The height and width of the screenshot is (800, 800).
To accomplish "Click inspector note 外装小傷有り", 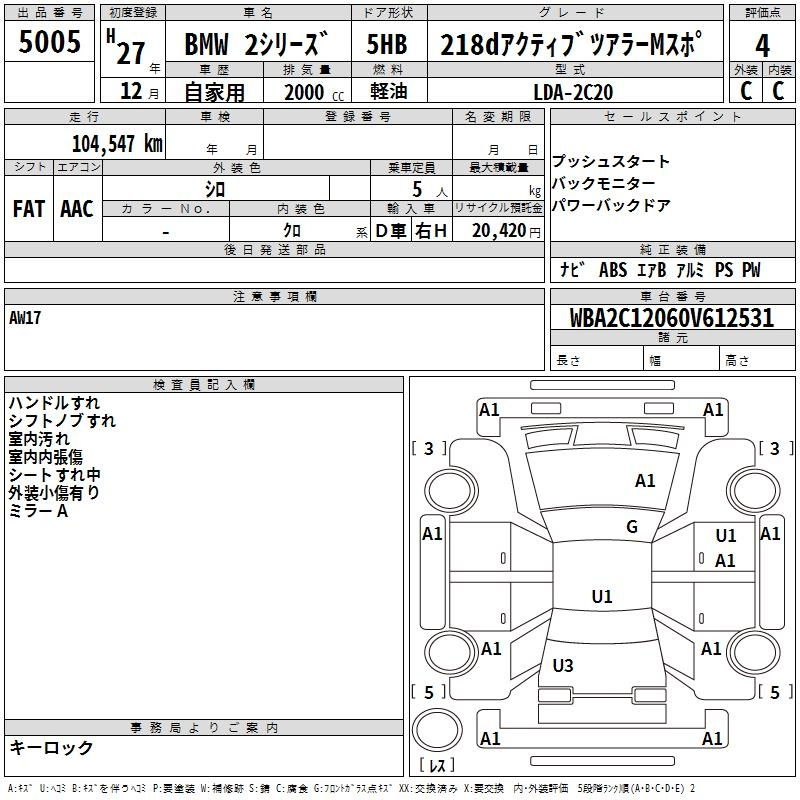I will click(54, 493).
